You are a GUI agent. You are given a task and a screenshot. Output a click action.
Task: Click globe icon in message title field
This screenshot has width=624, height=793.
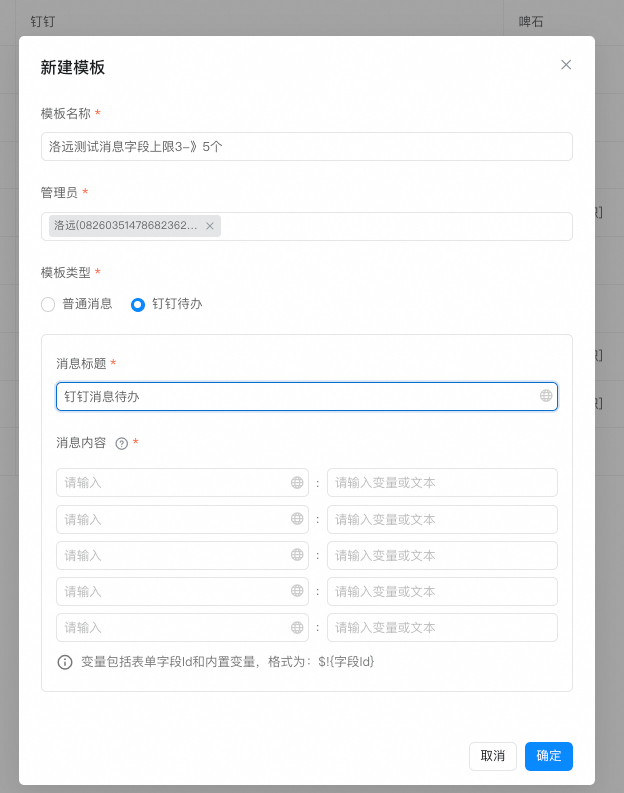click(546, 396)
